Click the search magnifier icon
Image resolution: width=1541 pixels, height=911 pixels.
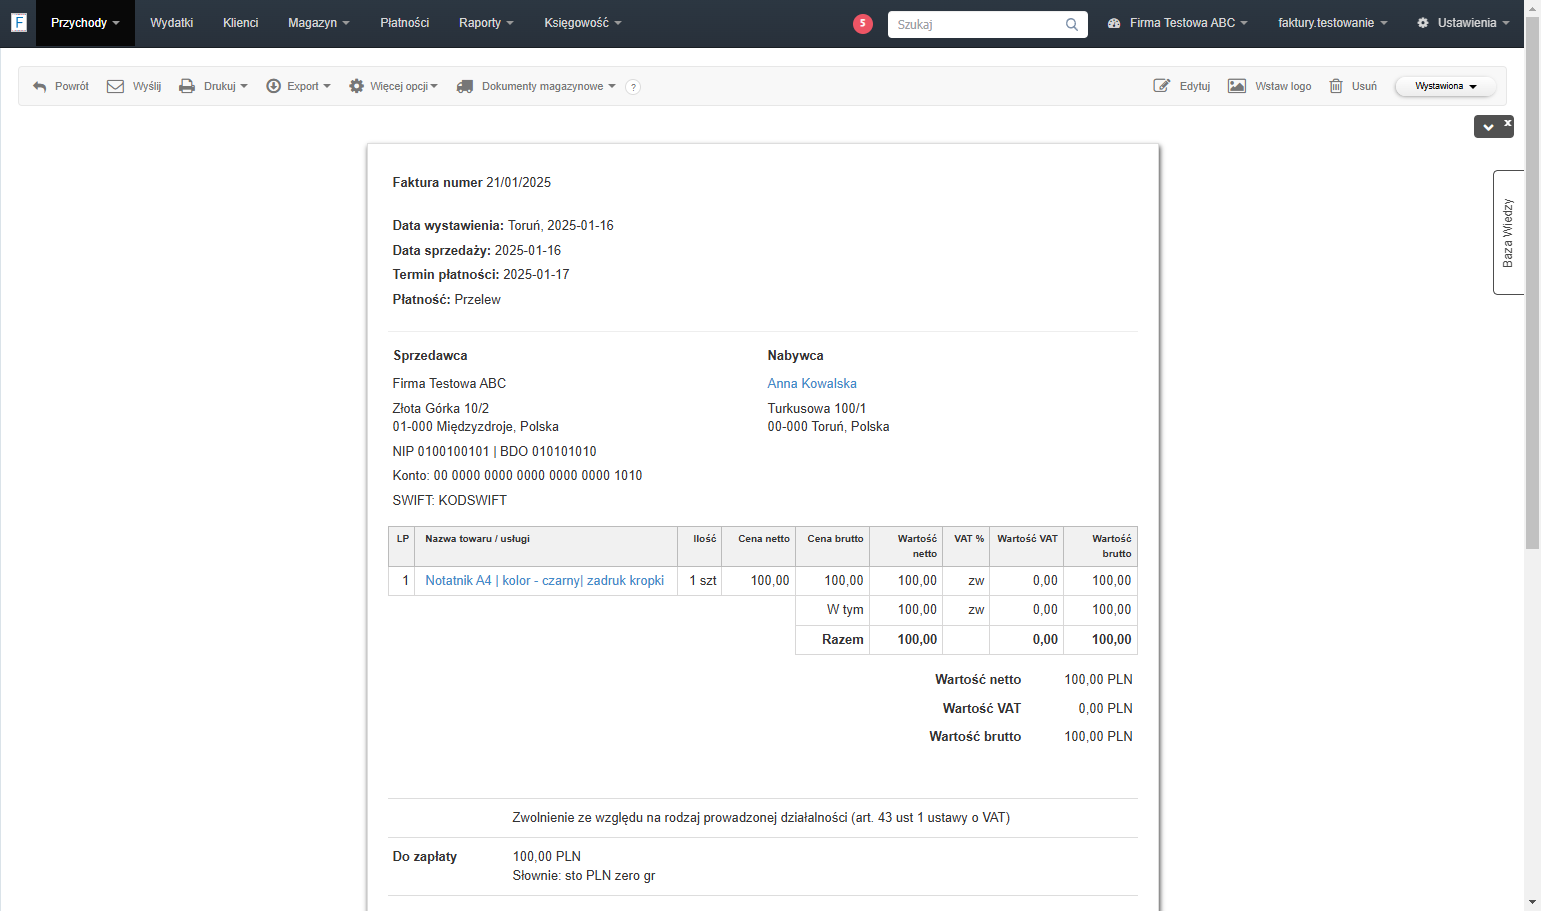pyautogui.click(x=1072, y=24)
